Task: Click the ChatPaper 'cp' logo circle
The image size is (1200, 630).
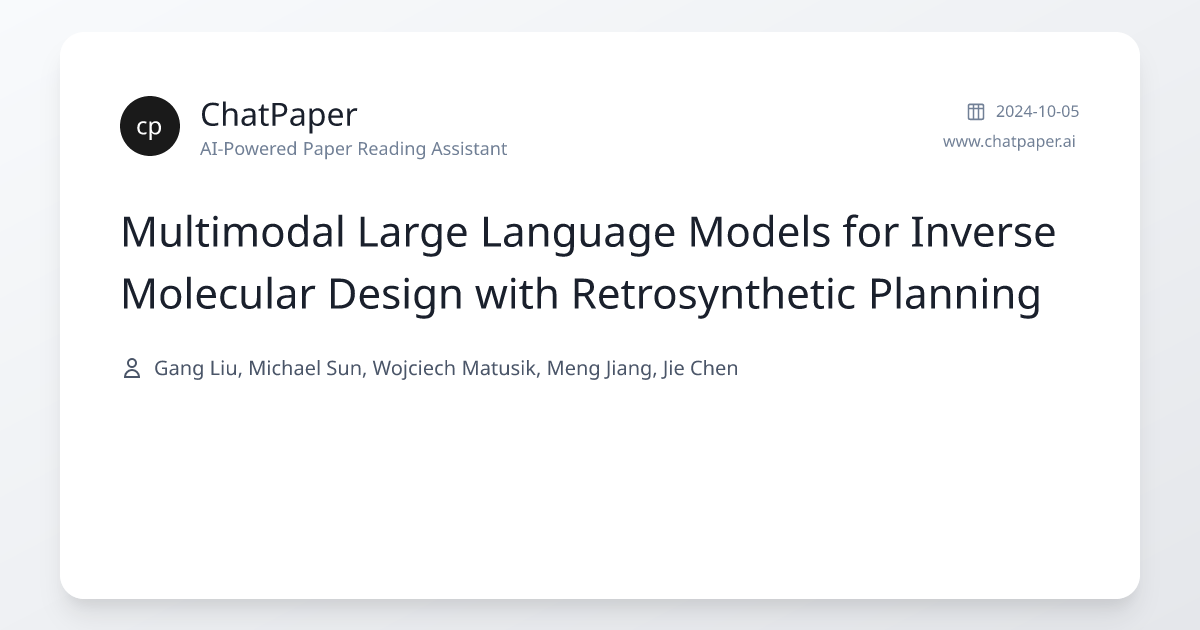Action: (x=150, y=126)
